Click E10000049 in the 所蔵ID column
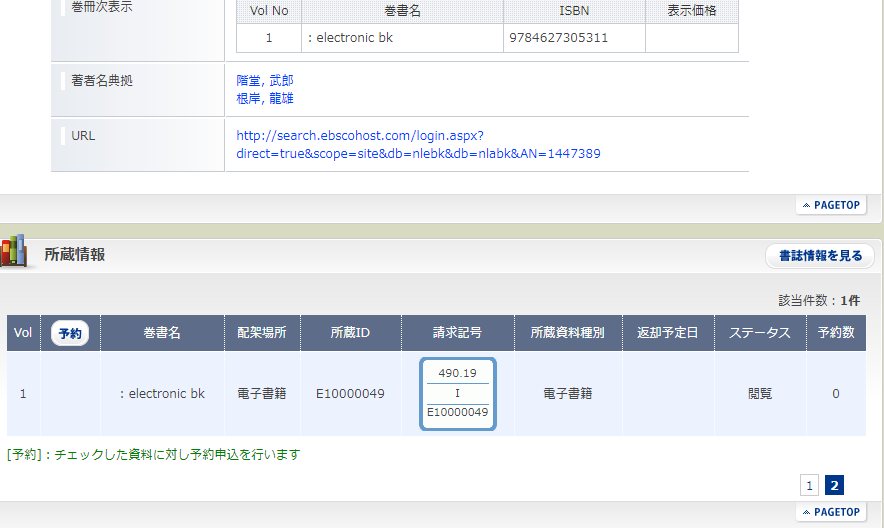The width and height of the screenshot is (884, 528). (350, 394)
